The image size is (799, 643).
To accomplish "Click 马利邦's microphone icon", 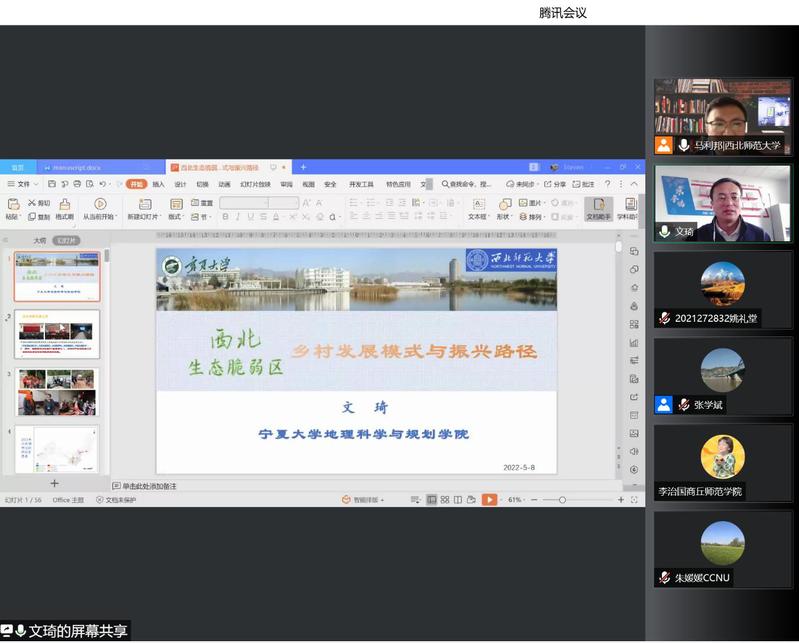I will click(684, 145).
